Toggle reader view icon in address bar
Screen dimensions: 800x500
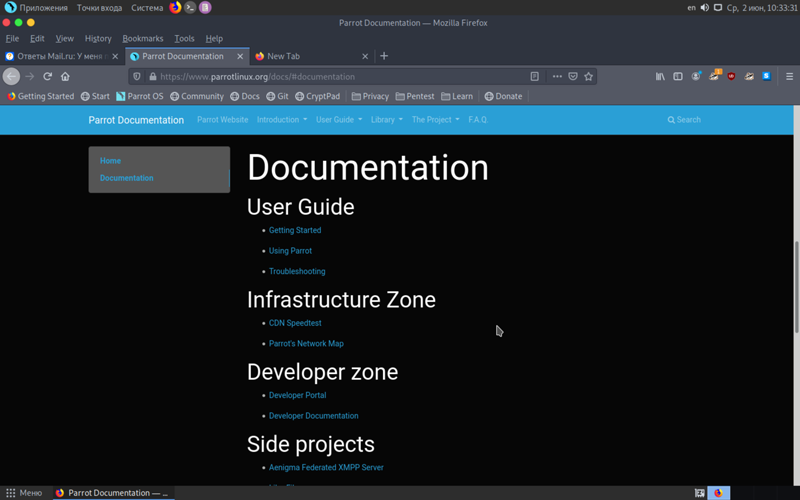point(535,77)
